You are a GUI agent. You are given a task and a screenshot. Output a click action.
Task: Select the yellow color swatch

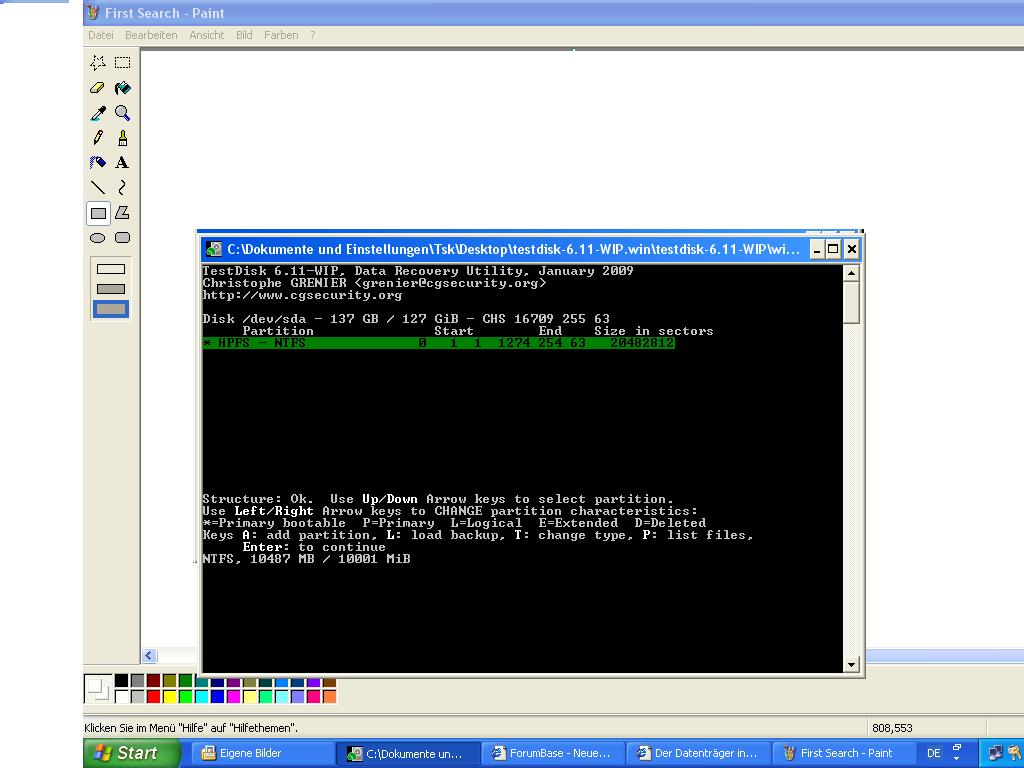tap(170, 697)
